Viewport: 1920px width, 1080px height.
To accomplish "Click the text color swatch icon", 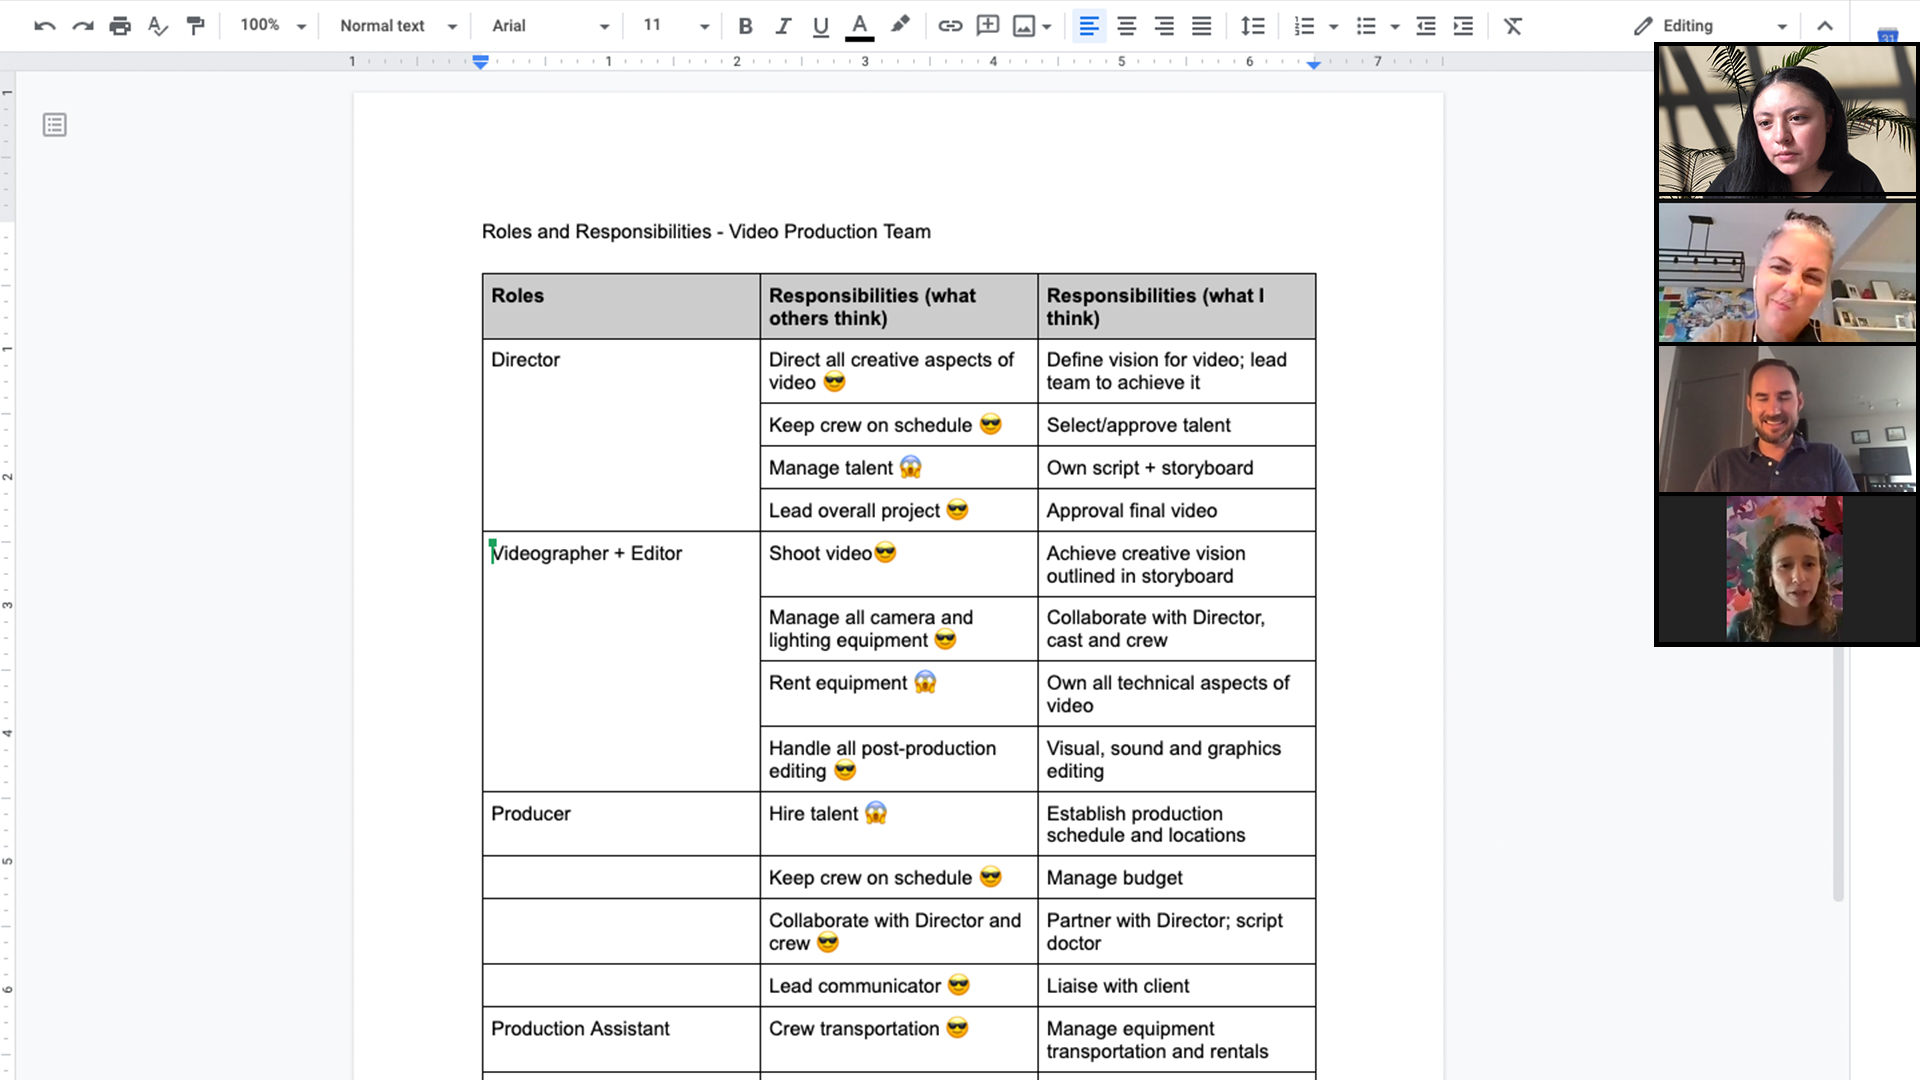I will coord(857,25).
